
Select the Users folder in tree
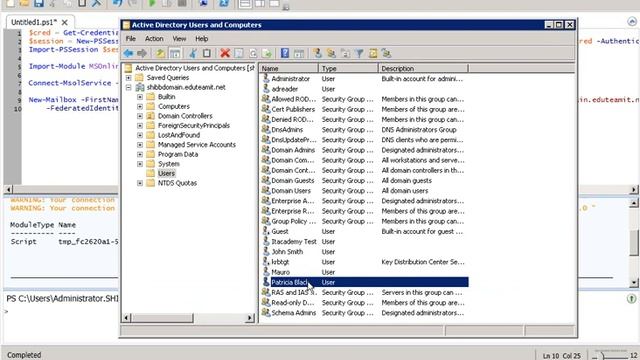coord(167,173)
